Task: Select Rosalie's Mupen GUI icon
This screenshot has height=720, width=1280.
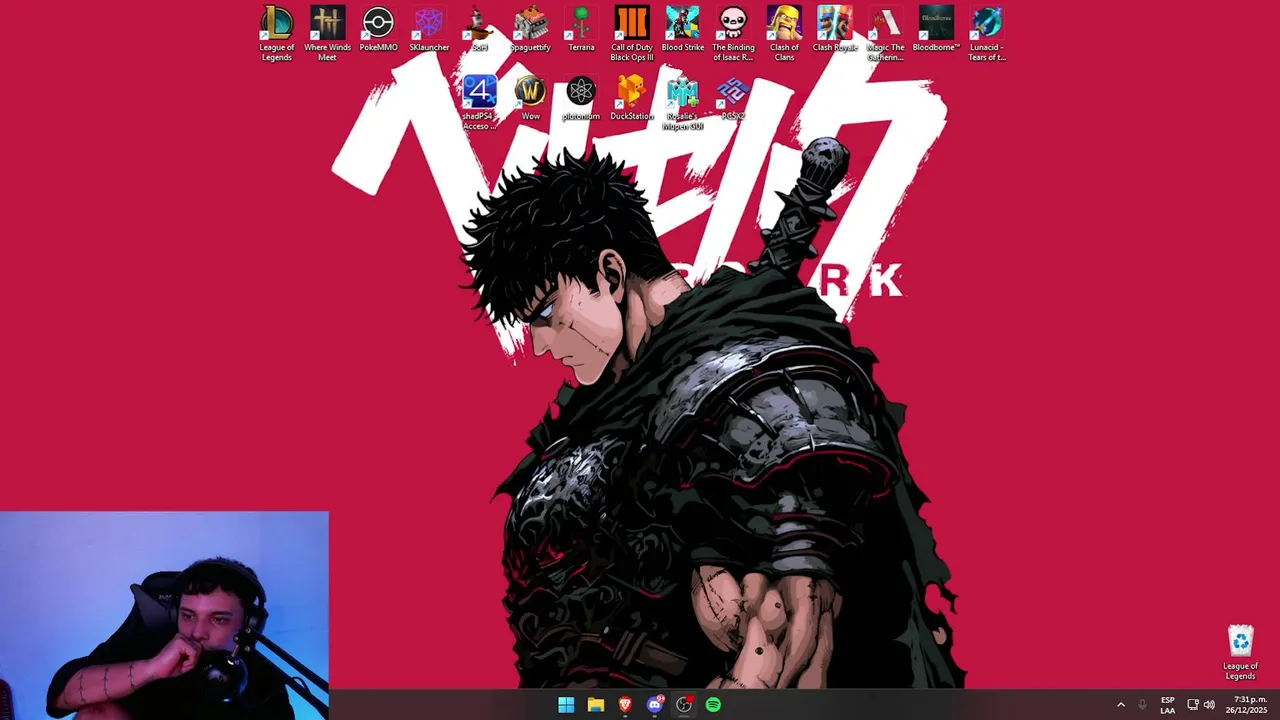Action: [683, 102]
